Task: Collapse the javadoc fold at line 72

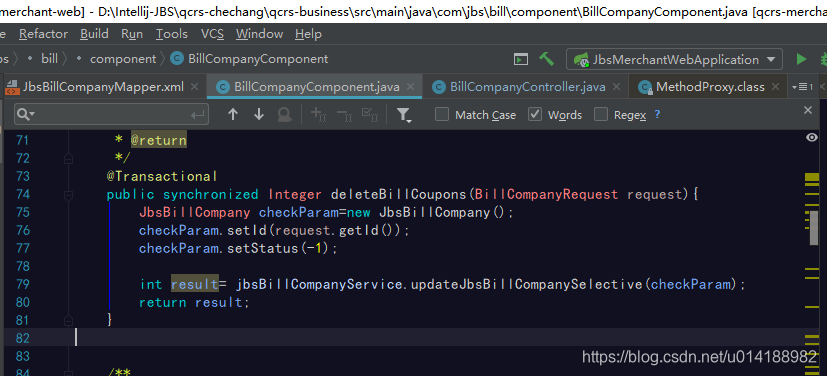Action: (68, 158)
